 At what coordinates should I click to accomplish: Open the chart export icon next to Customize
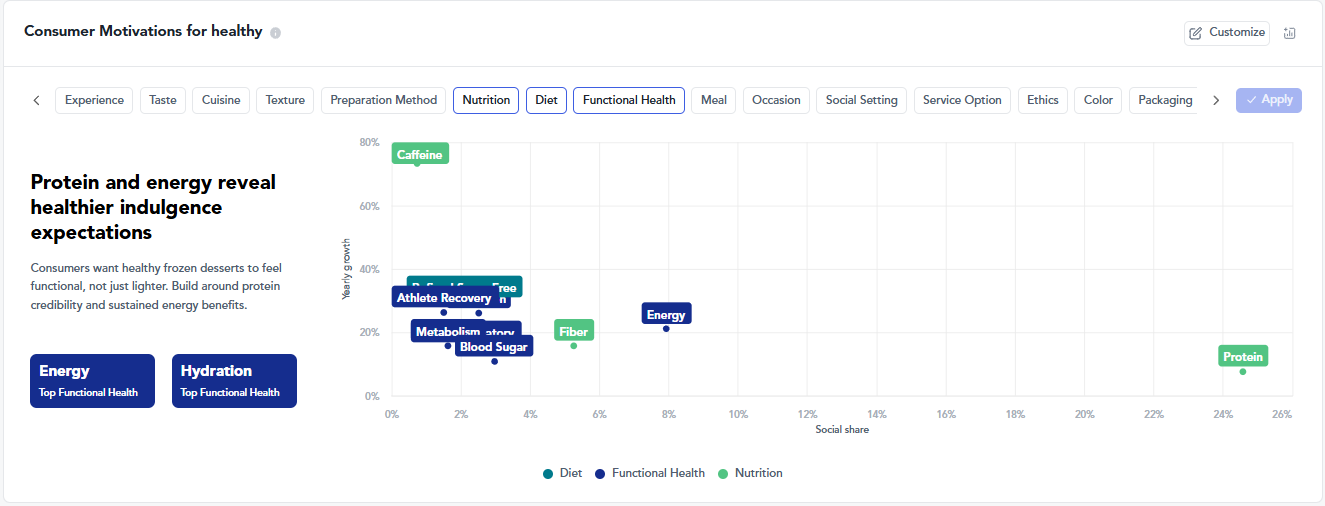coord(1290,33)
